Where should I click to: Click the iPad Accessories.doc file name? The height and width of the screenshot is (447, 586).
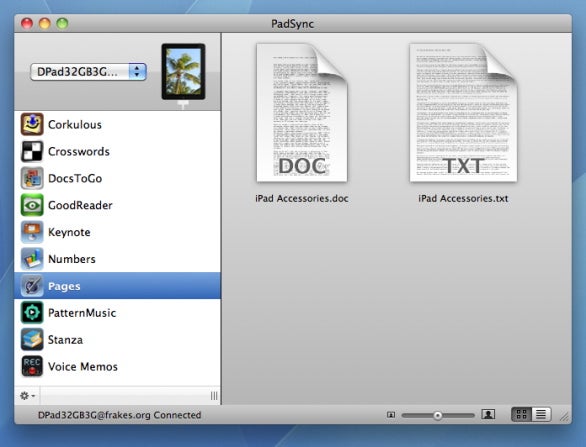coord(302,198)
